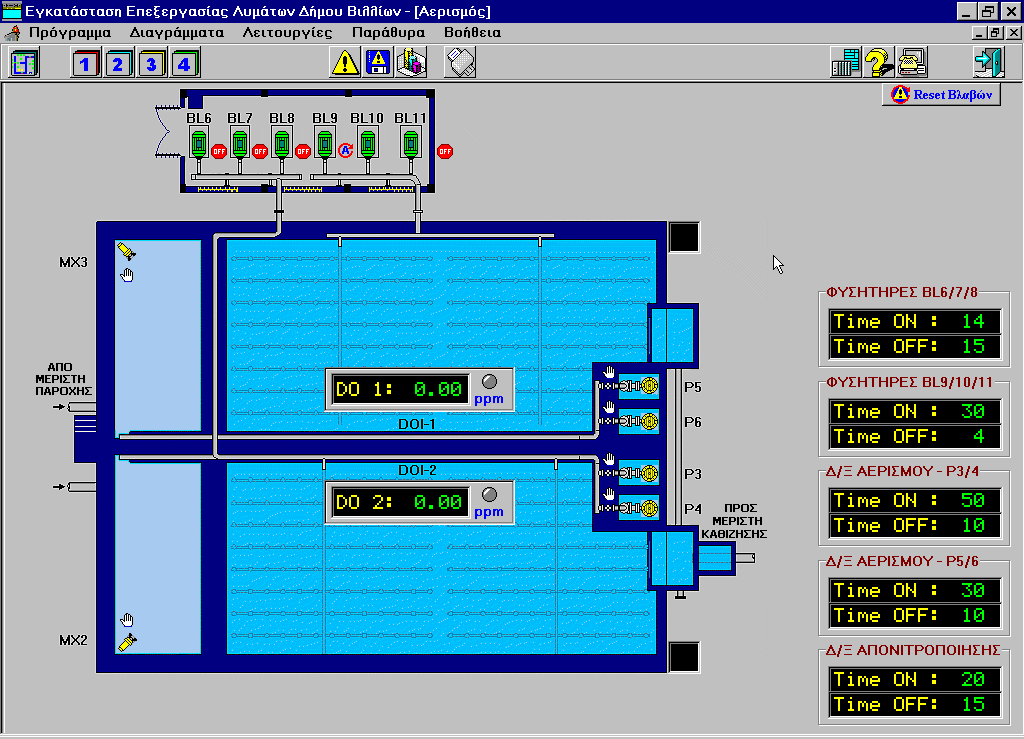Viewport: 1024px width, 739px height.
Task: Open the Παράθυρα menu
Action: click(388, 32)
